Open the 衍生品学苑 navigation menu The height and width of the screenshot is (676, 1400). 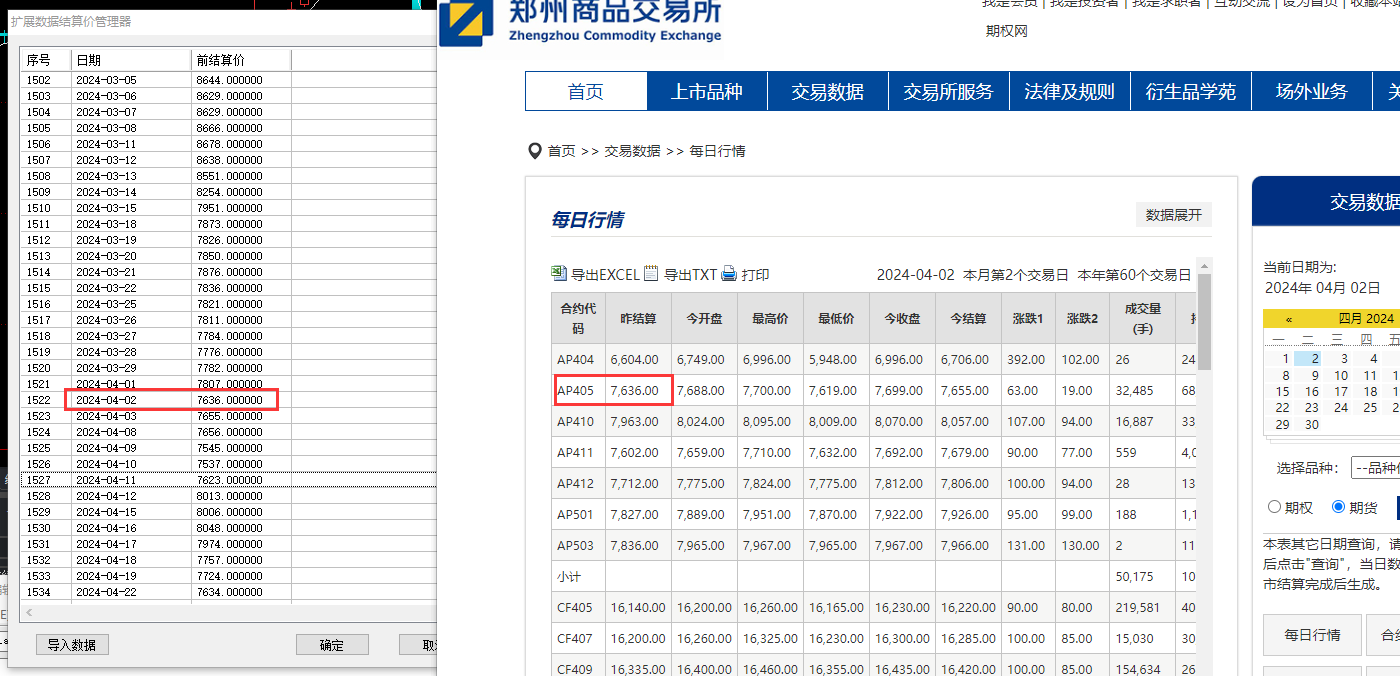pos(1190,91)
